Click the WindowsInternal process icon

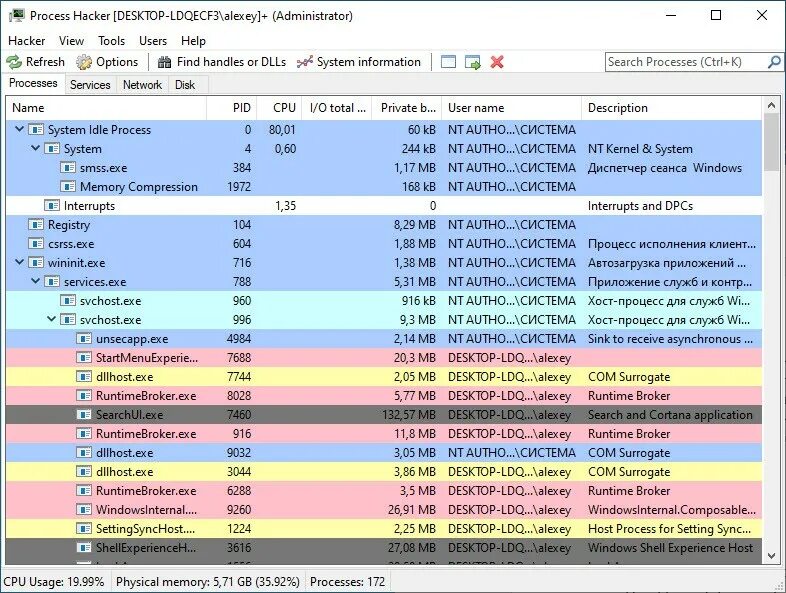tap(84, 510)
